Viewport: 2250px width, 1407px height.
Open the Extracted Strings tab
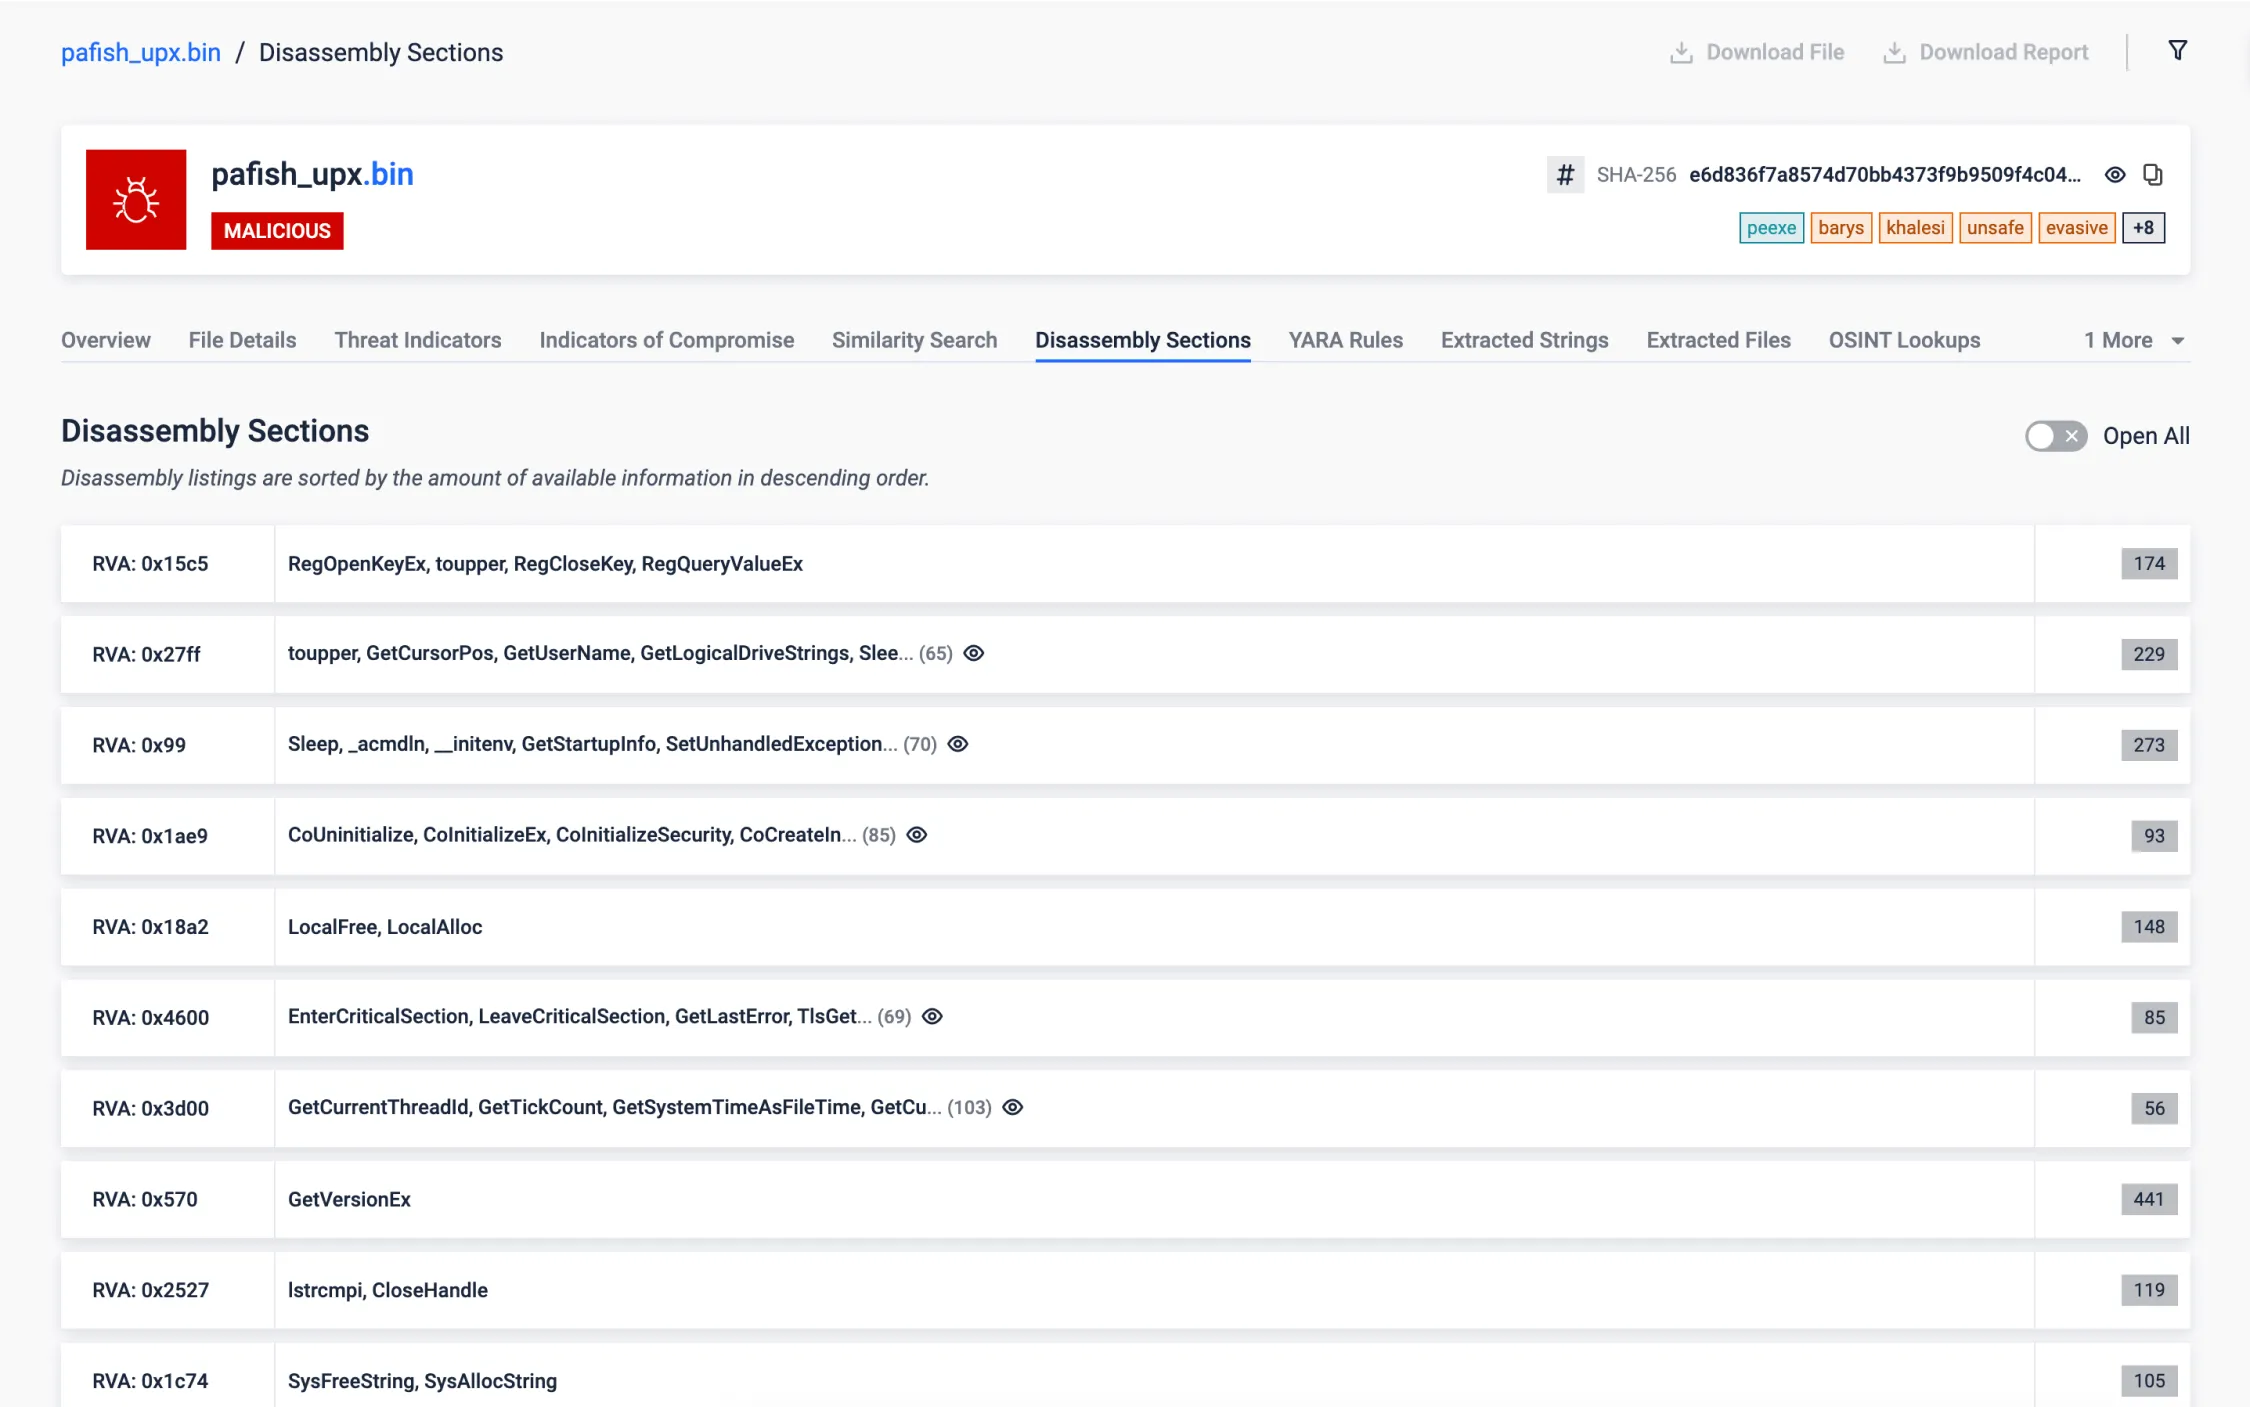[x=1524, y=341]
